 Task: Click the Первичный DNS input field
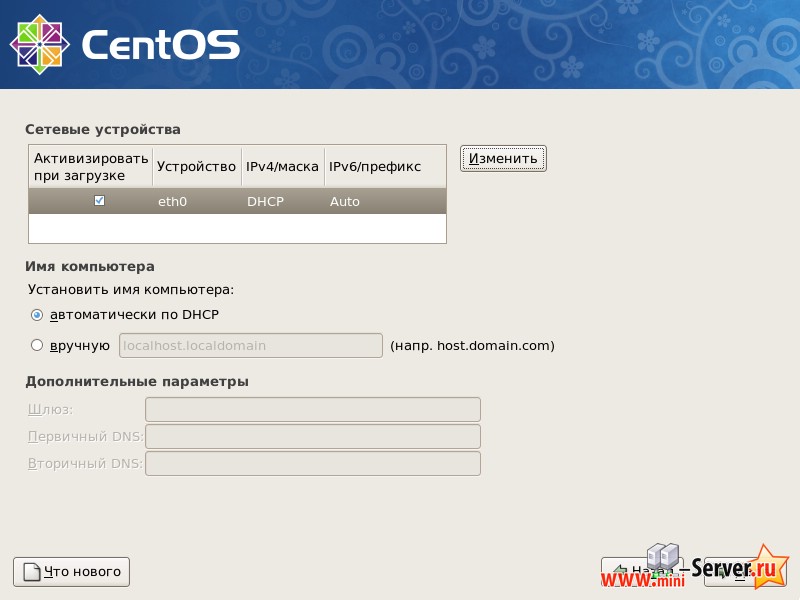click(313, 437)
